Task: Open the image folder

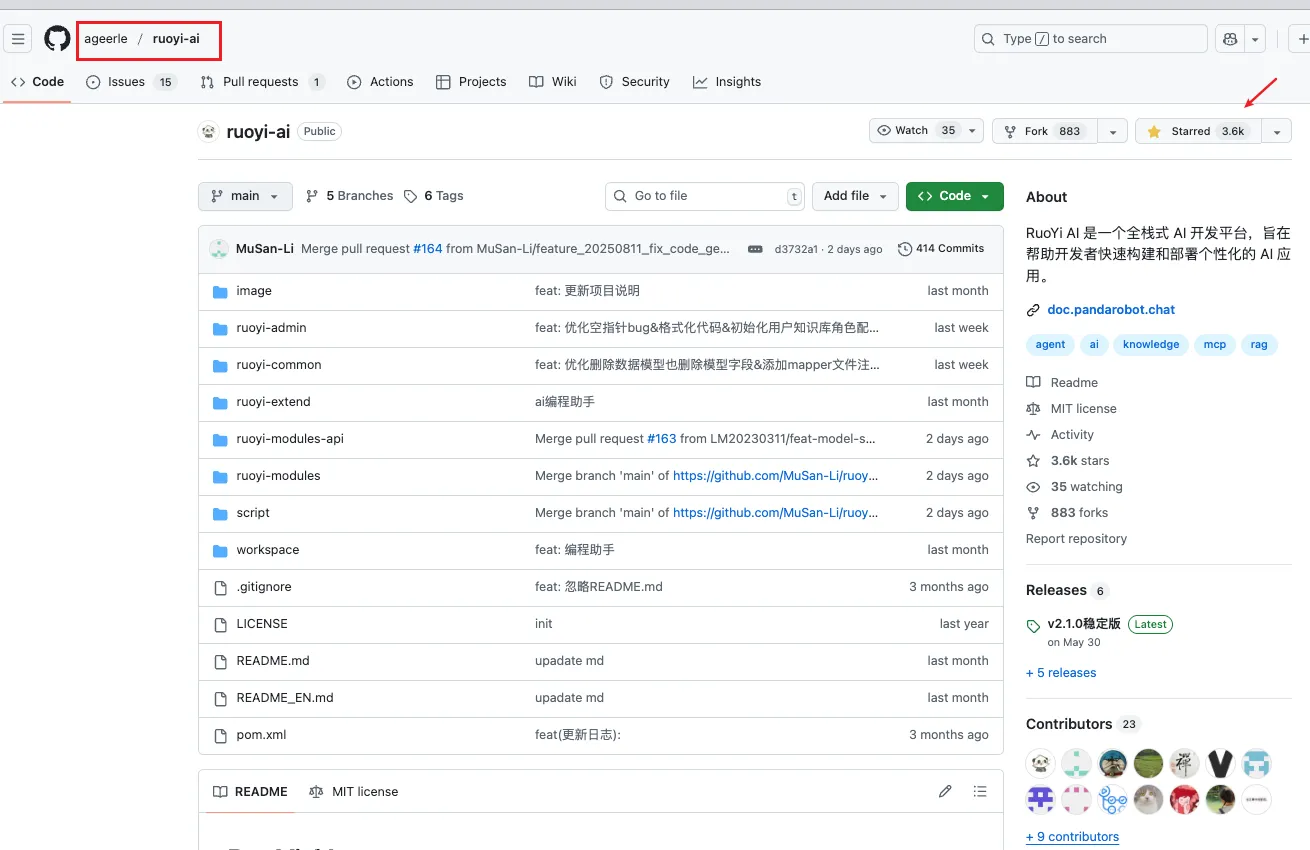Action: pyautogui.click(x=254, y=291)
